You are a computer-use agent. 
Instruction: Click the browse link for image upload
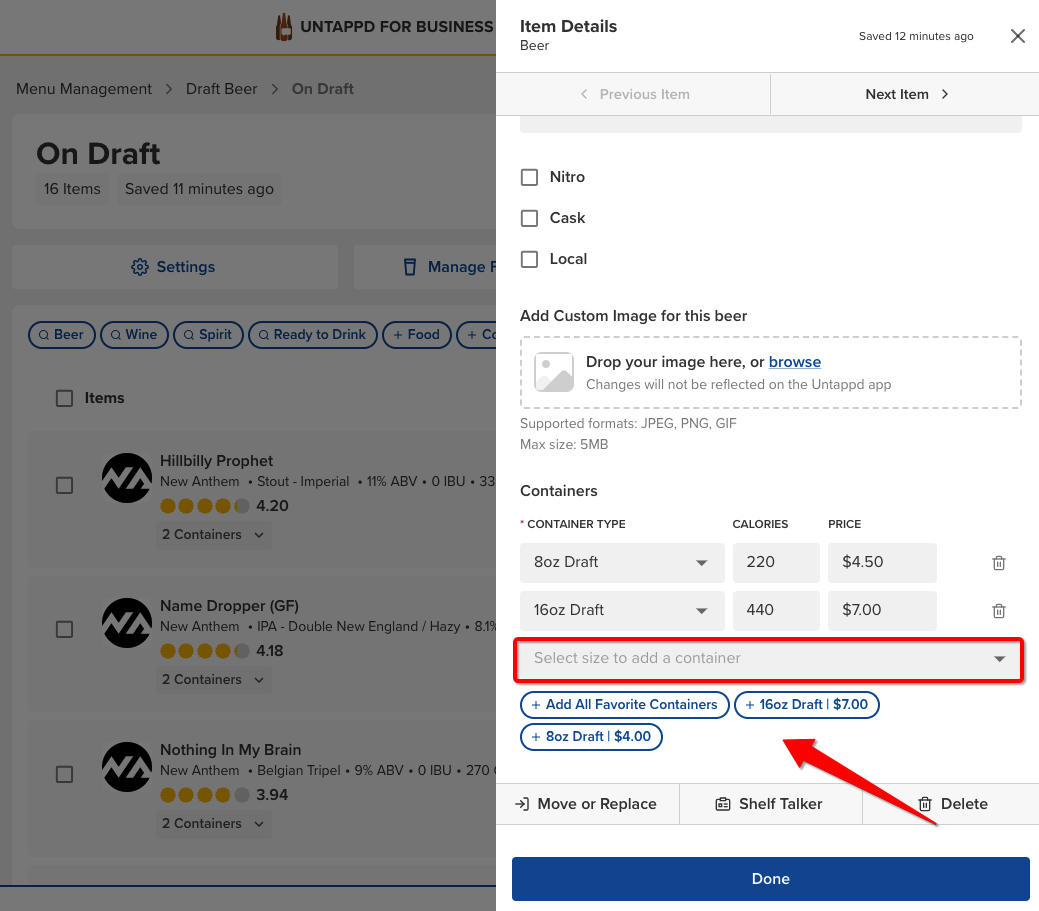pos(794,362)
